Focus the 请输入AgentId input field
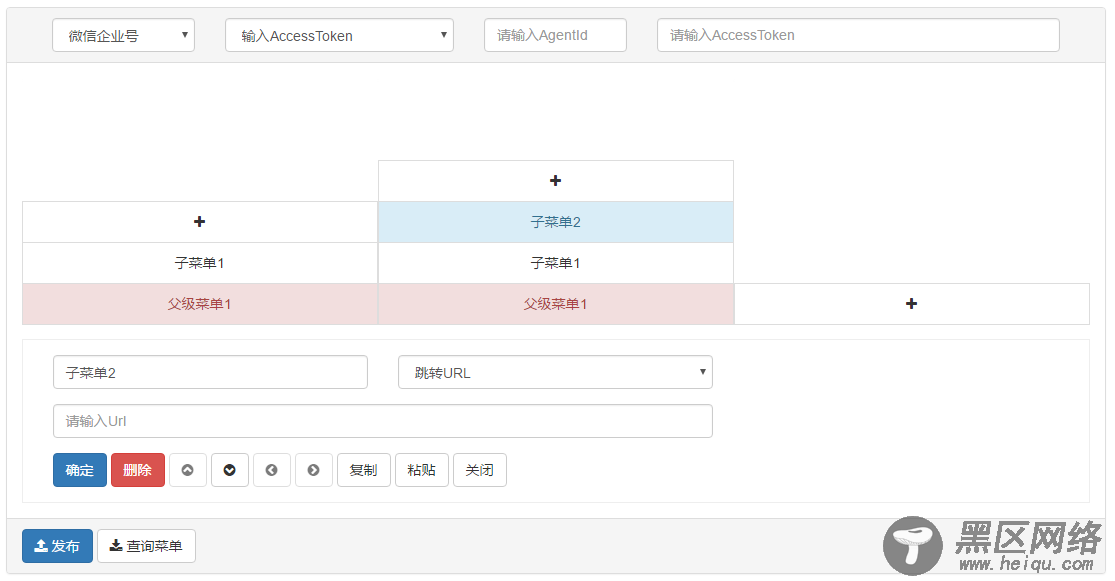Image resolution: width=1115 pixels, height=581 pixels. (555, 36)
